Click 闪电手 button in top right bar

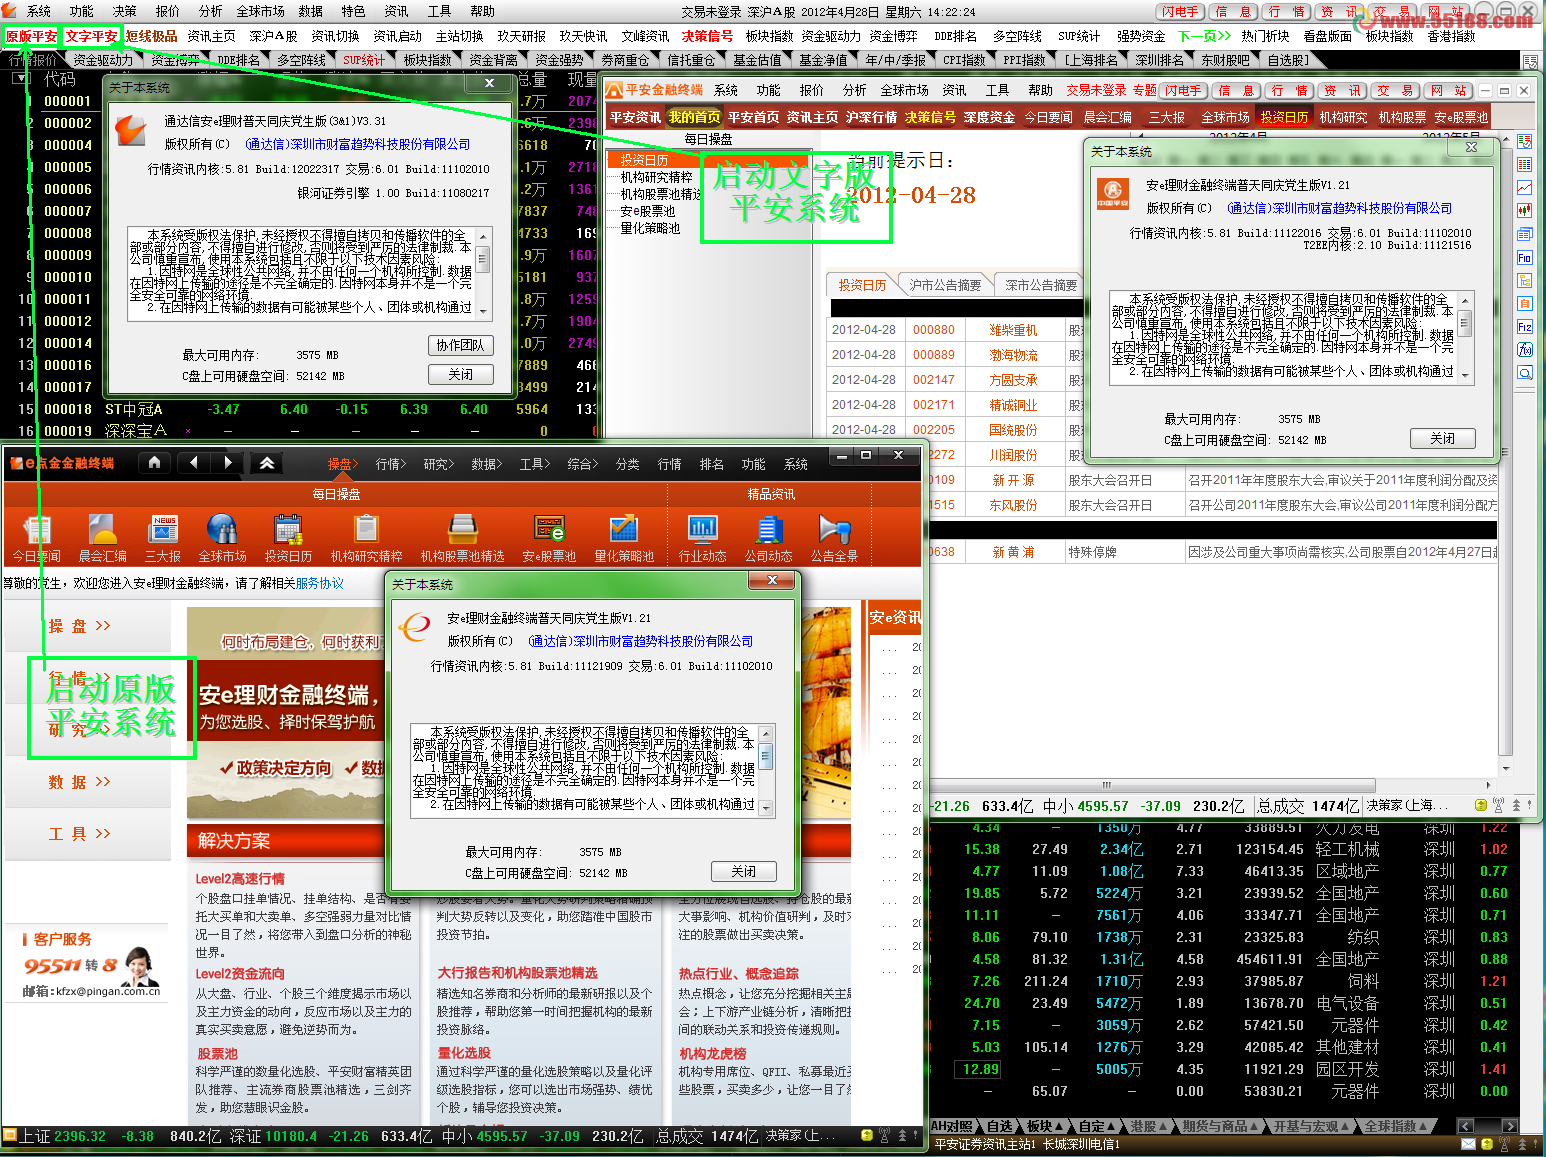pyautogui.click(x=1180, y=12)
